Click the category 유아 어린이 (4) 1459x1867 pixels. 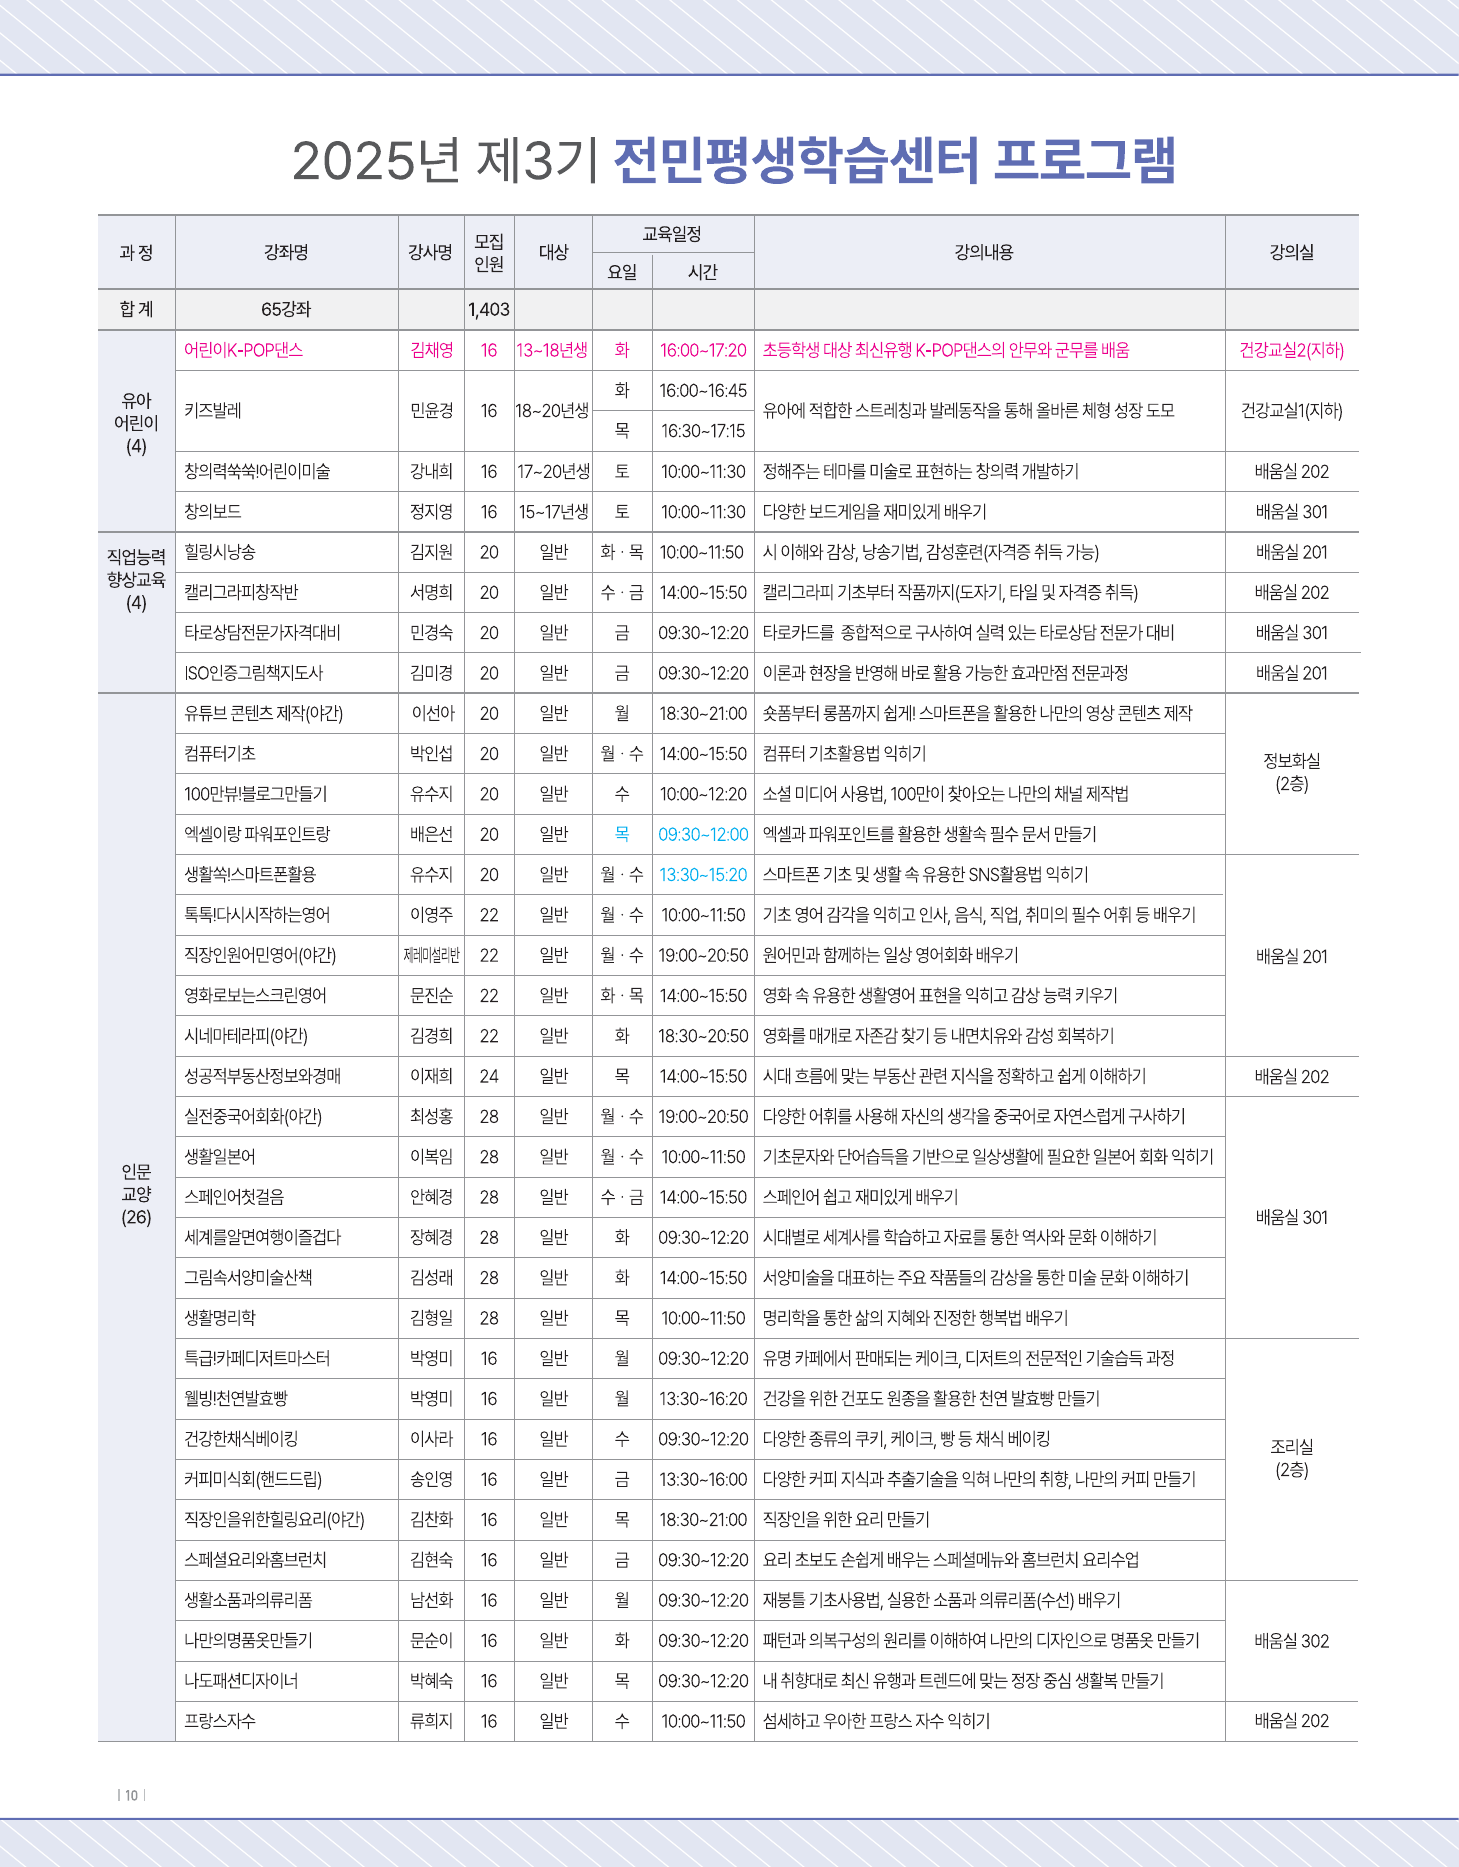(136, 424)
